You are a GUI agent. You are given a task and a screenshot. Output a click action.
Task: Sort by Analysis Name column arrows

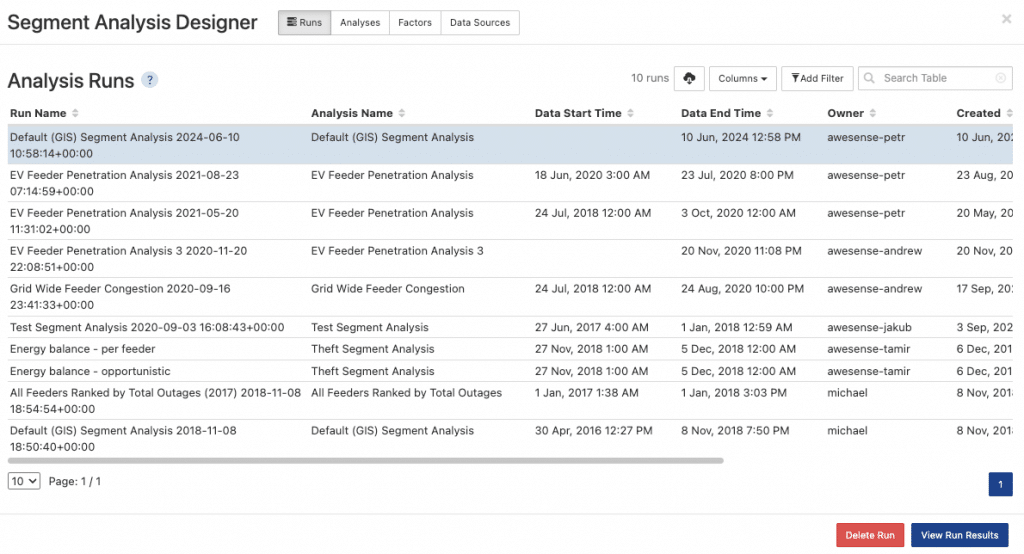[402, 114]
